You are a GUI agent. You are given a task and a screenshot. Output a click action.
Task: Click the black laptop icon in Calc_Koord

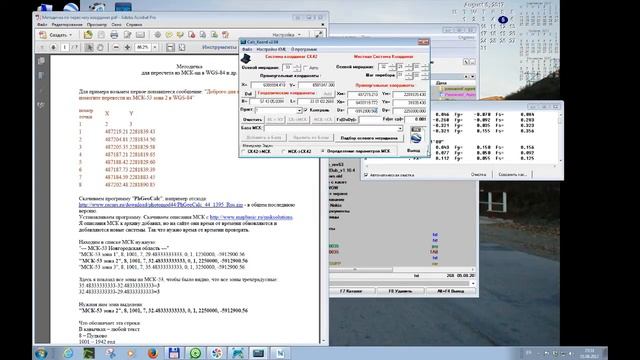pos(246,59)
